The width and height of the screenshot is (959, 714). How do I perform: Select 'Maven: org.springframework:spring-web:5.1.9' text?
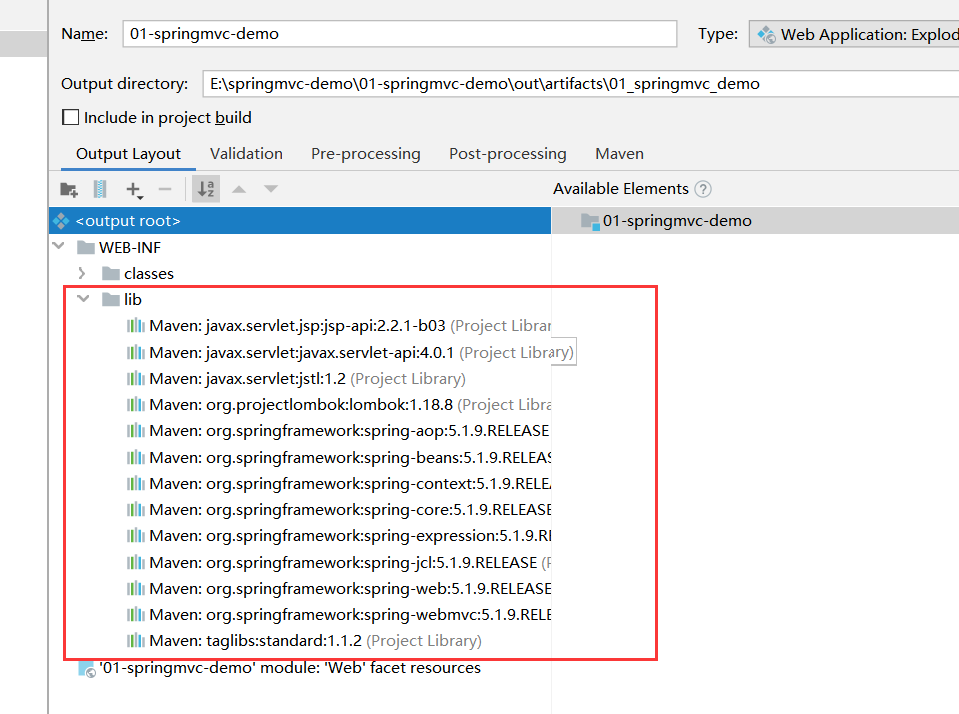click(317, 589)
